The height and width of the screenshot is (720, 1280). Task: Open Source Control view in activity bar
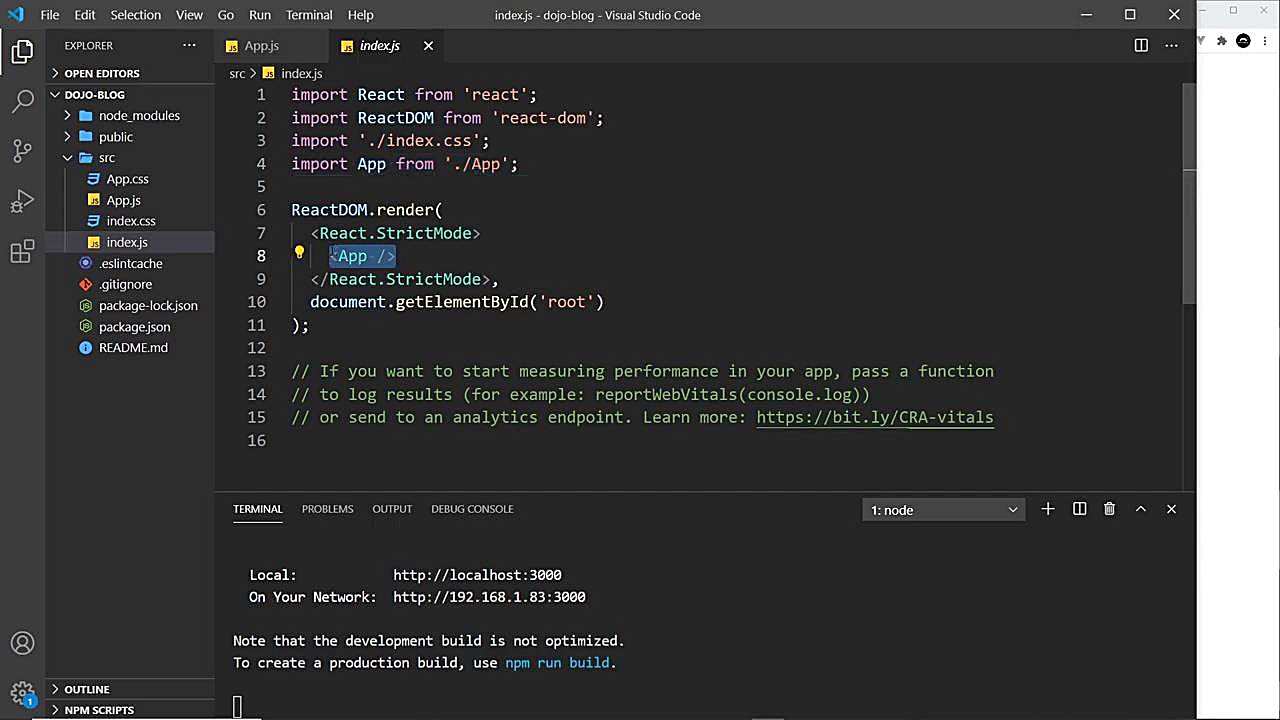coord(22,151)
